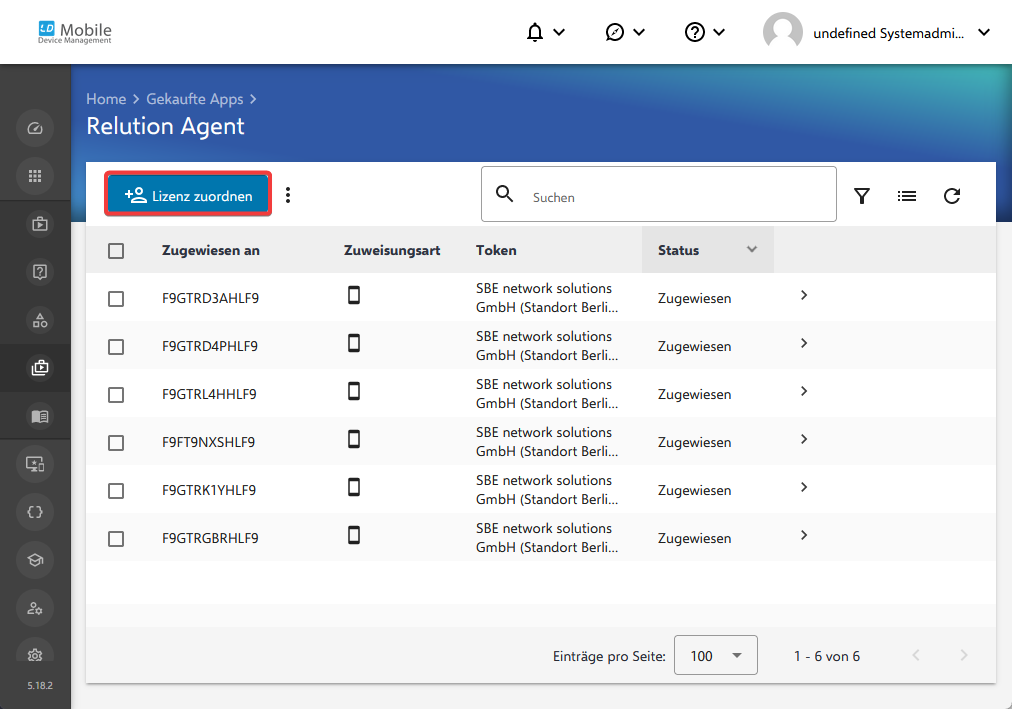
Task: Open the three-dot more options menu
Action: point(288,195)
